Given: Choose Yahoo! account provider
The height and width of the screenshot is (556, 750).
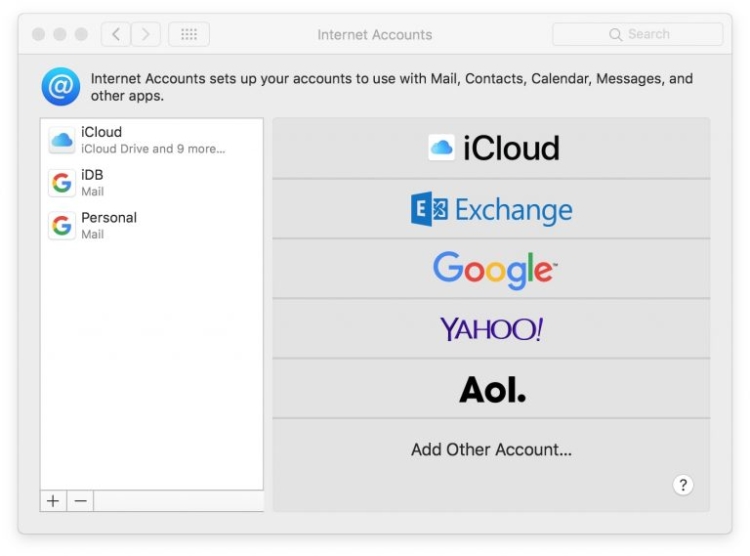Looking at the screenshot, I should click(491, 329).
